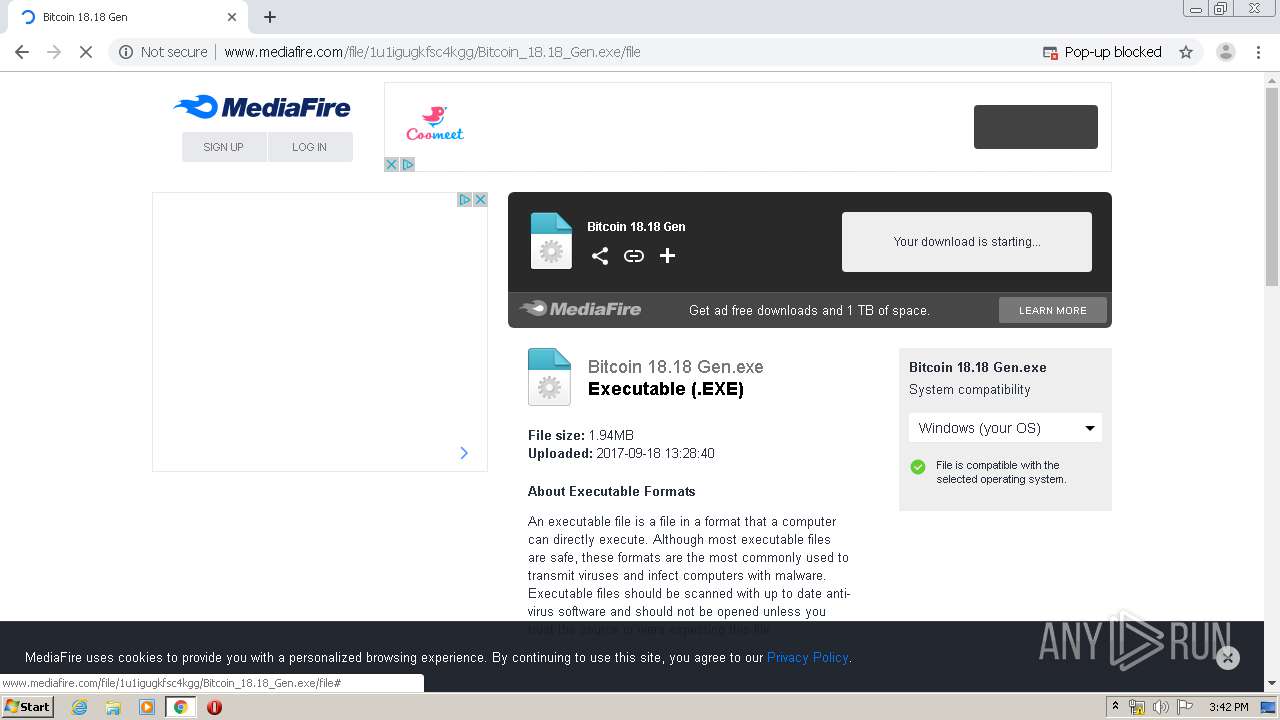Close the left sidebar ad with X icon

[x=480, y=200]
